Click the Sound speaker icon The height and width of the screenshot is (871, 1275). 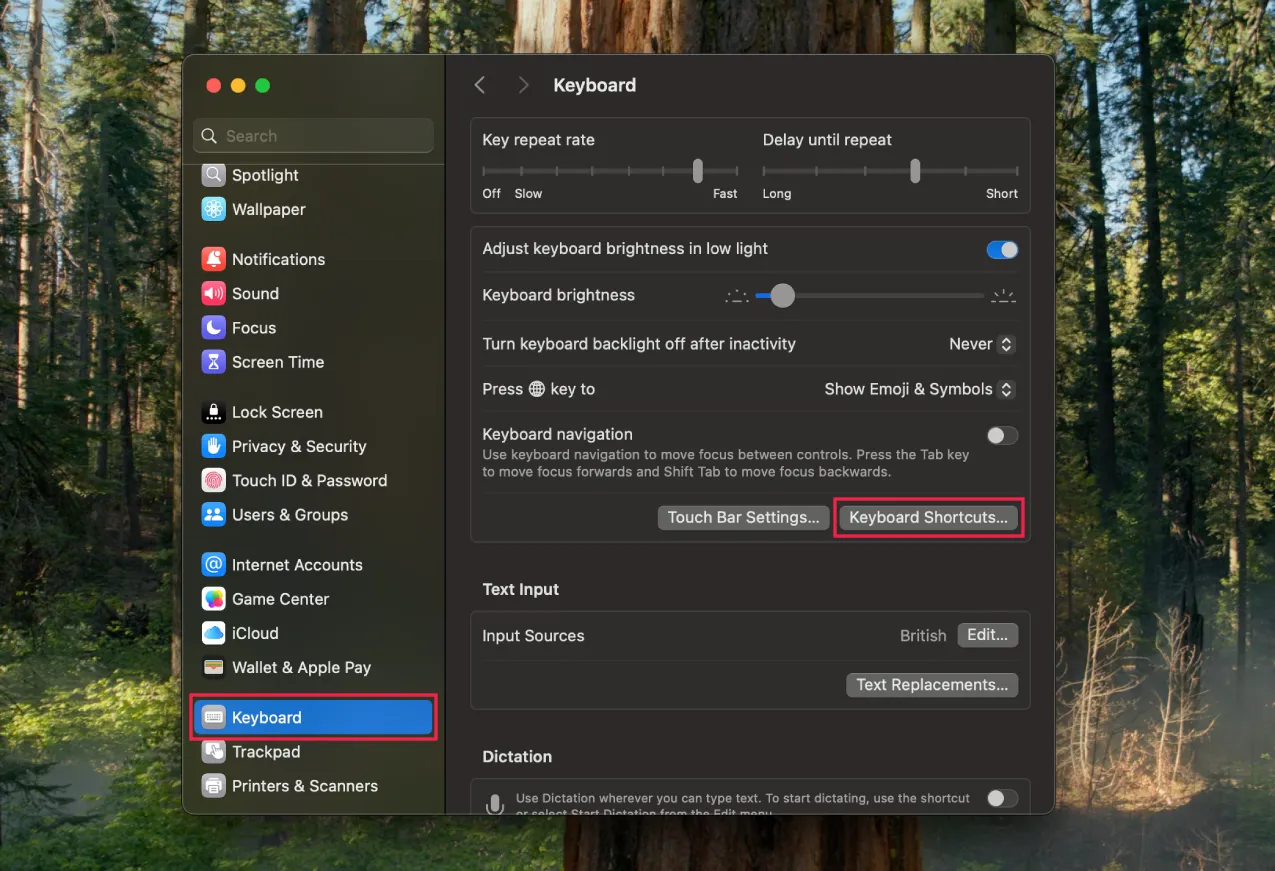213,293
